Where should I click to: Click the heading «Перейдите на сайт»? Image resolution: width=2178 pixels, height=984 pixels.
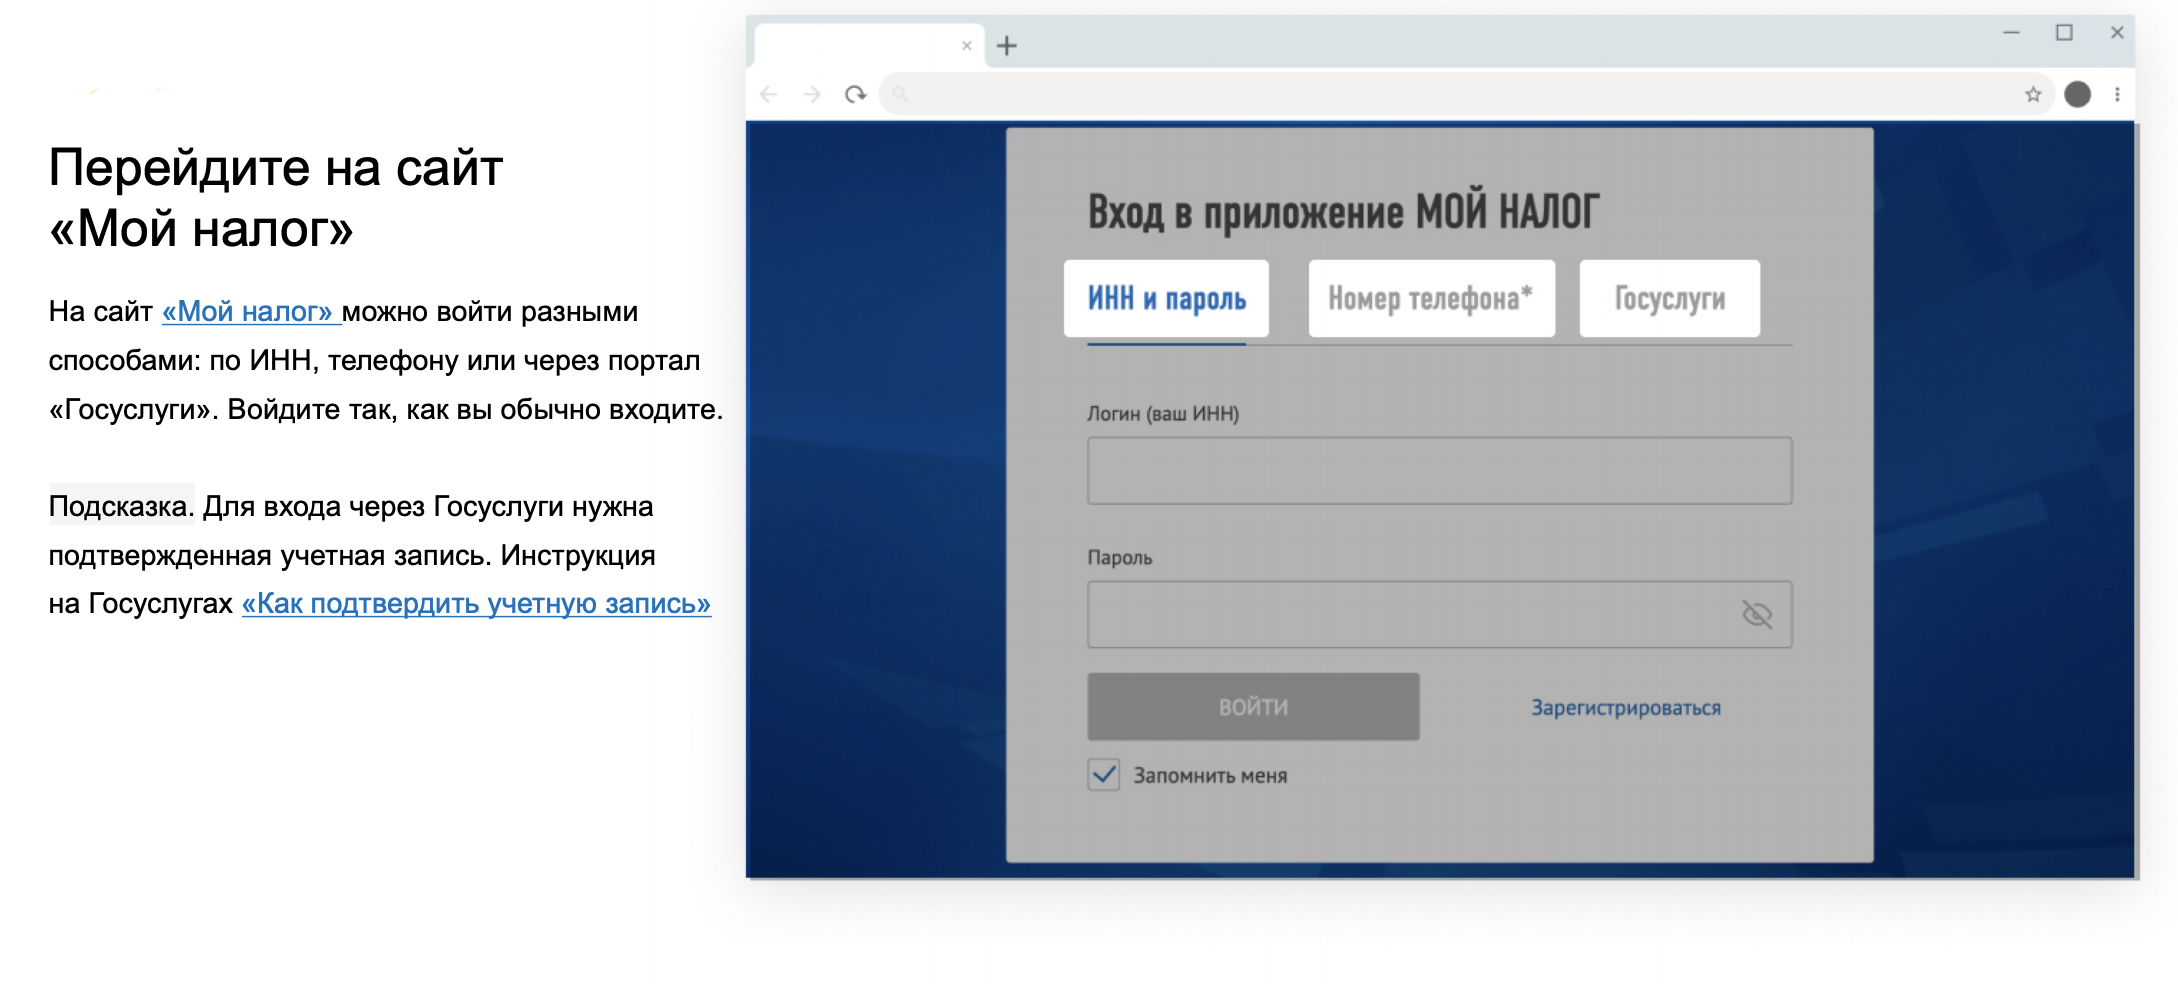[275, 167]
